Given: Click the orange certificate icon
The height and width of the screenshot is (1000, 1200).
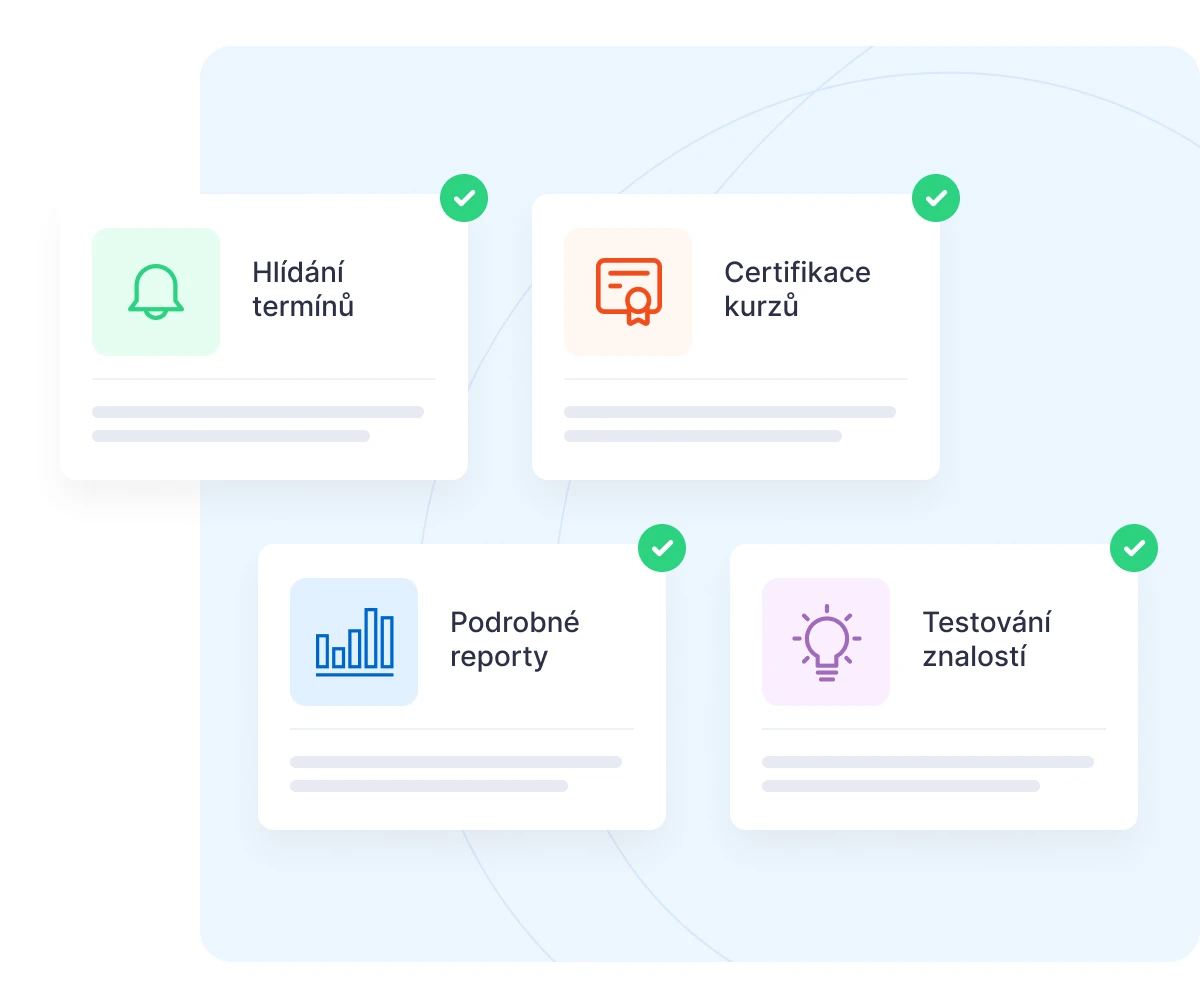Looking at the screenshot, I should (628, 292).
